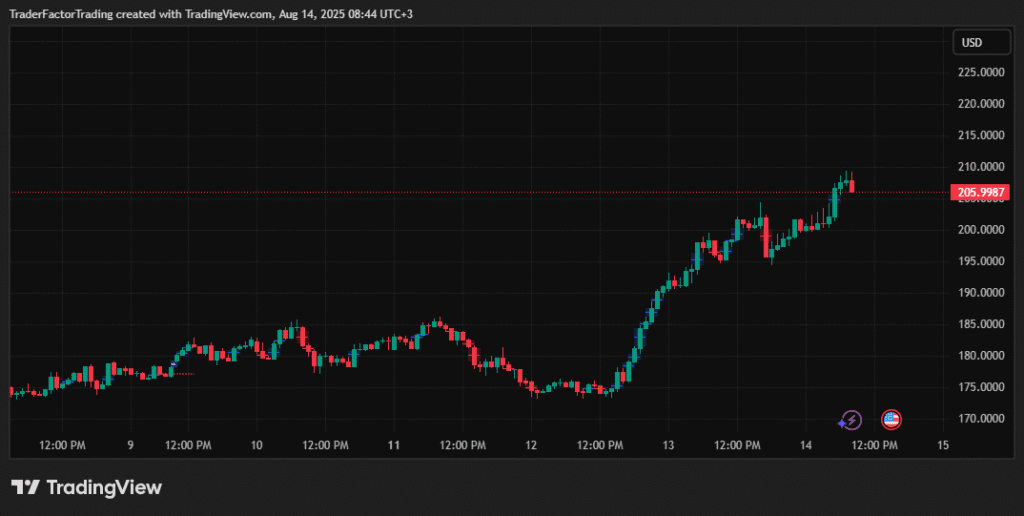The height and width of the screenshot is (516, 1024).
Task: Click the 215.0000 price axis label
Action: point(981,135)
